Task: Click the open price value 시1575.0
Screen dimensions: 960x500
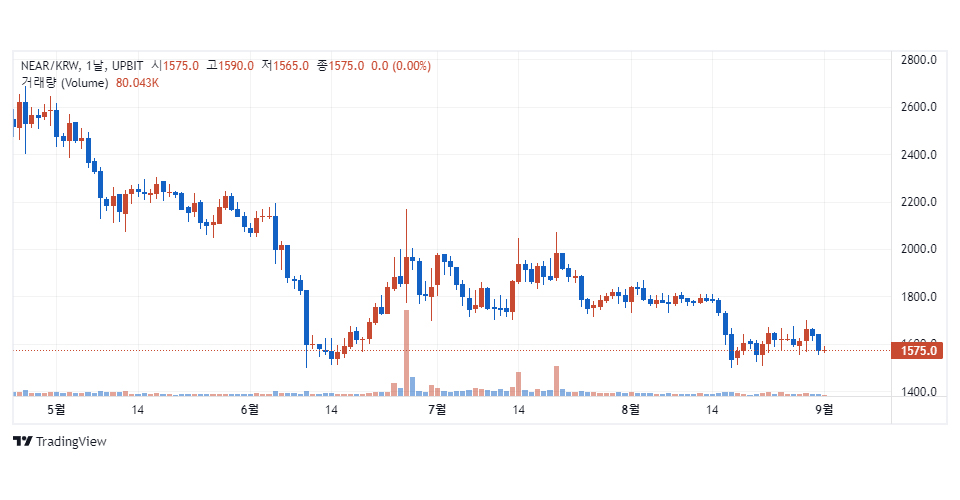Action: point(175,66)
